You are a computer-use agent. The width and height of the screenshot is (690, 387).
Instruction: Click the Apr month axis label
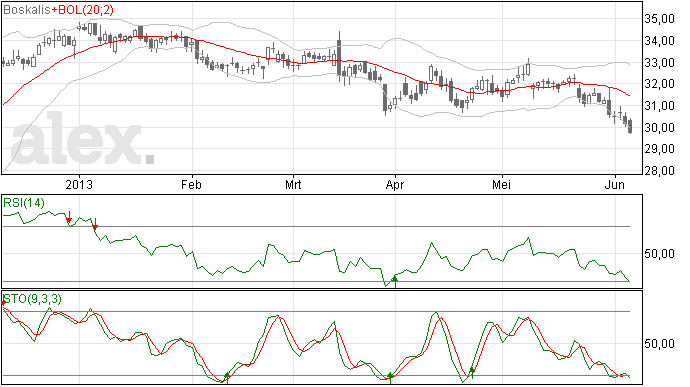tap(395, 184)
